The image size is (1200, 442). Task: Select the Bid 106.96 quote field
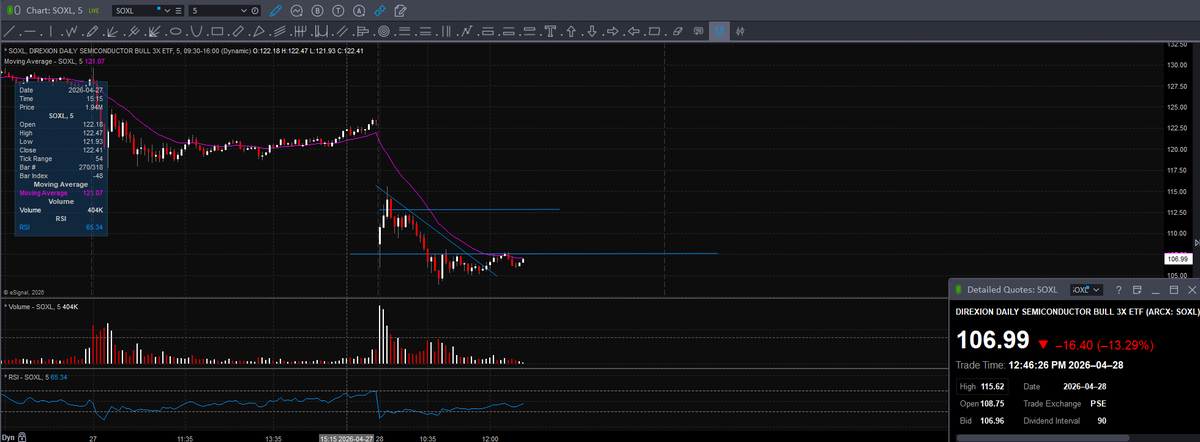[x=982, y=421]
